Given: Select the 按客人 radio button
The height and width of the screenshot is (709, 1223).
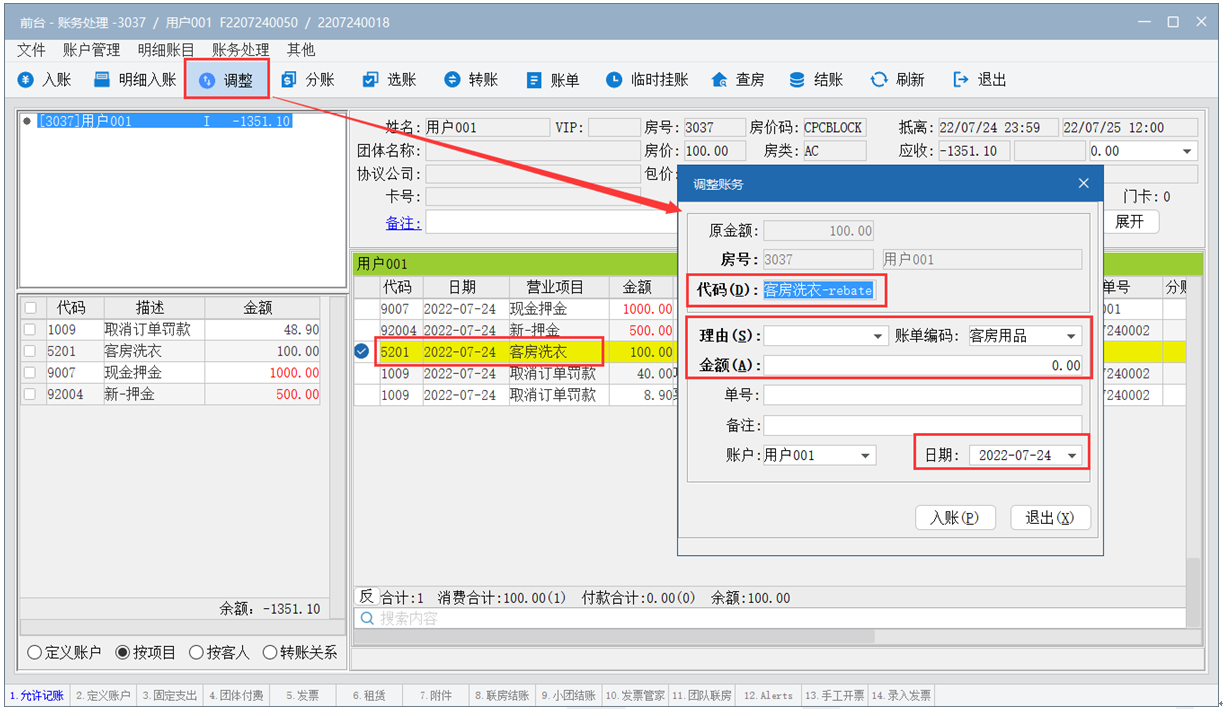Looking at the screenshot, I should pyautogui.click(x=196, y=653).
